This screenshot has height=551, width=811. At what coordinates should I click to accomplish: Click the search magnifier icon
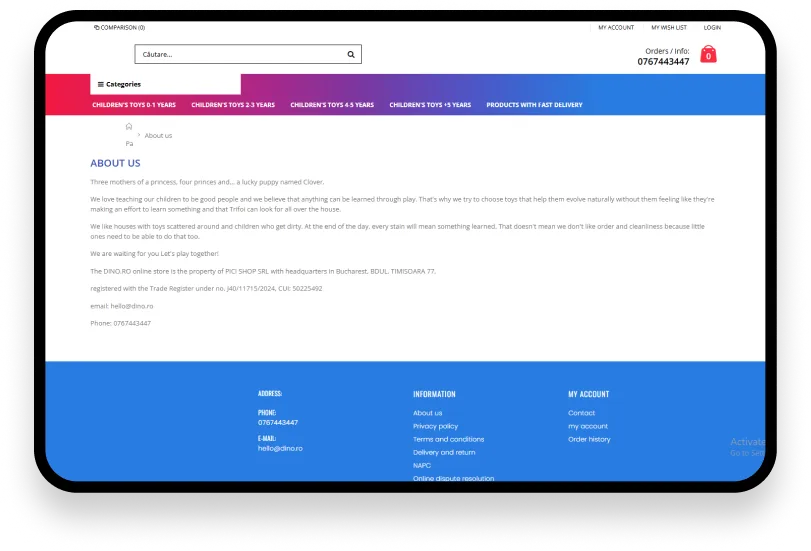click(351, 54)
